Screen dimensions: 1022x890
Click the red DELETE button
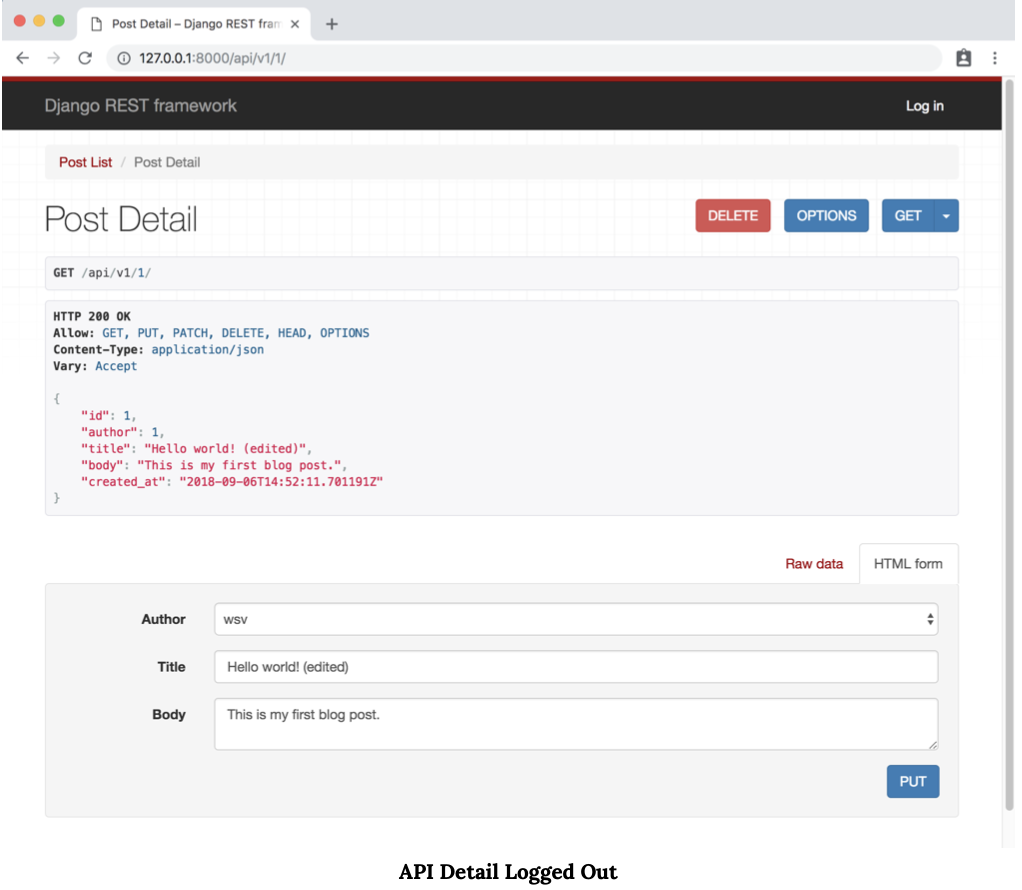coord(733,216)
